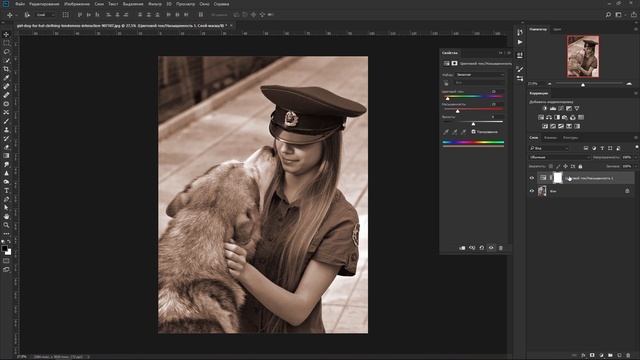
Task: Delete the adjustment layer from Properties panel
Action: pos(501,248)
